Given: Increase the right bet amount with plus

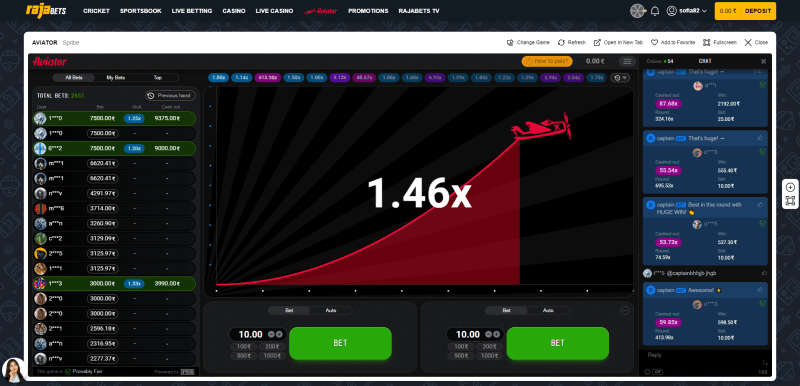Looking at the screenshot, I should (496, 334).
